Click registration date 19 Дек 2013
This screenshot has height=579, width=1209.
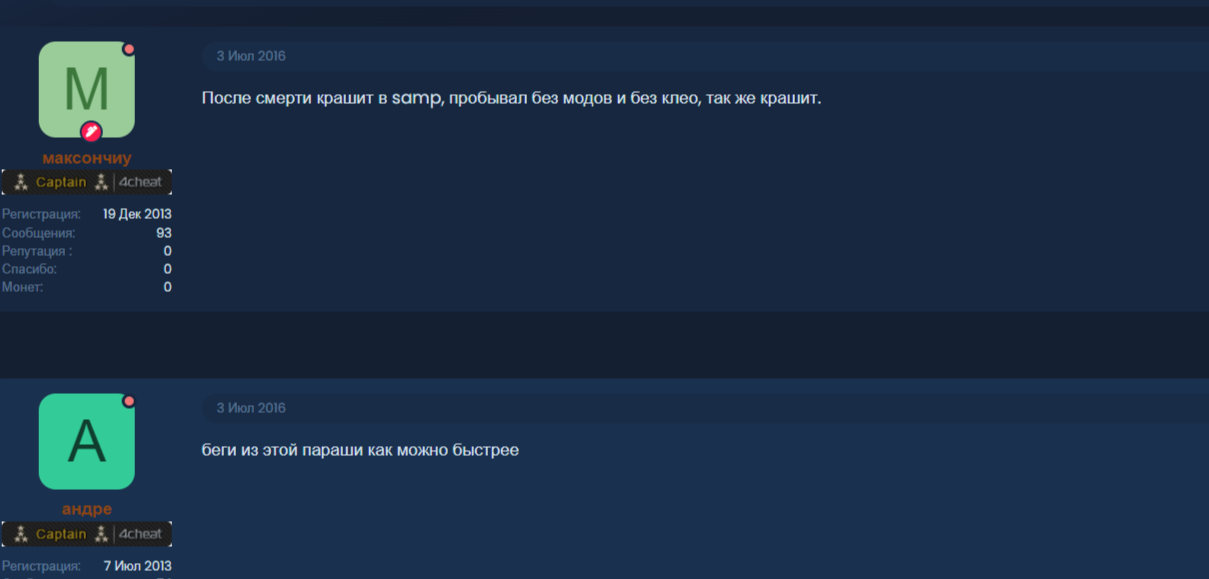137,214
